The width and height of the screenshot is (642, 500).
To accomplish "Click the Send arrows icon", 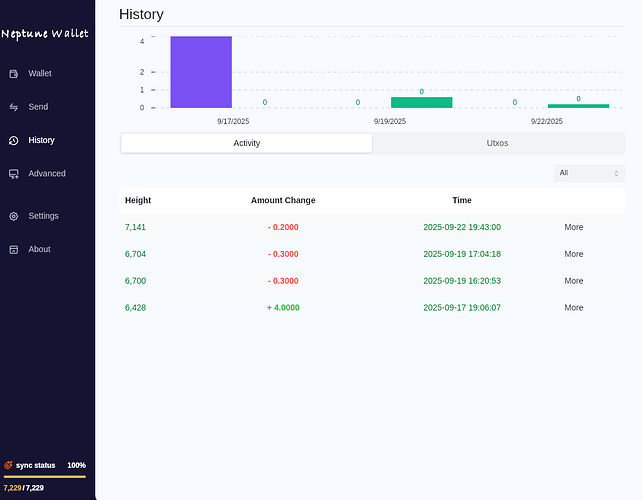I will click(x=14, y=107).
